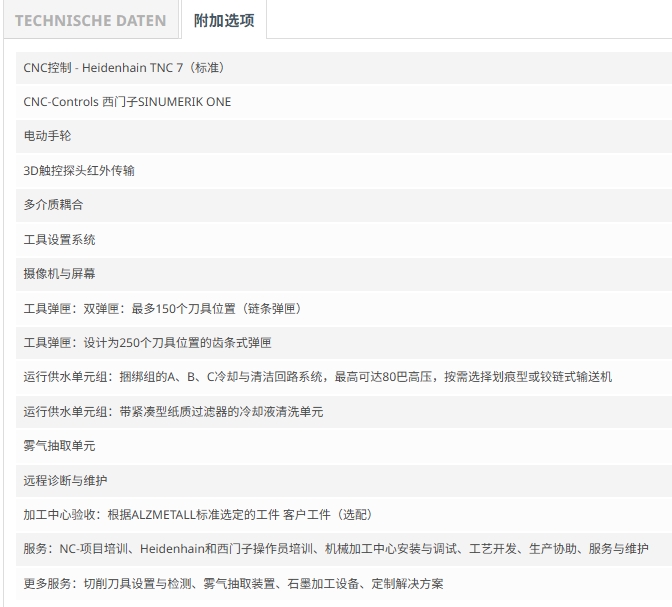672x607 pixels.
Task: Select the 加工中心验收 ALZMETALL row
Action: (x=344, y=514)
